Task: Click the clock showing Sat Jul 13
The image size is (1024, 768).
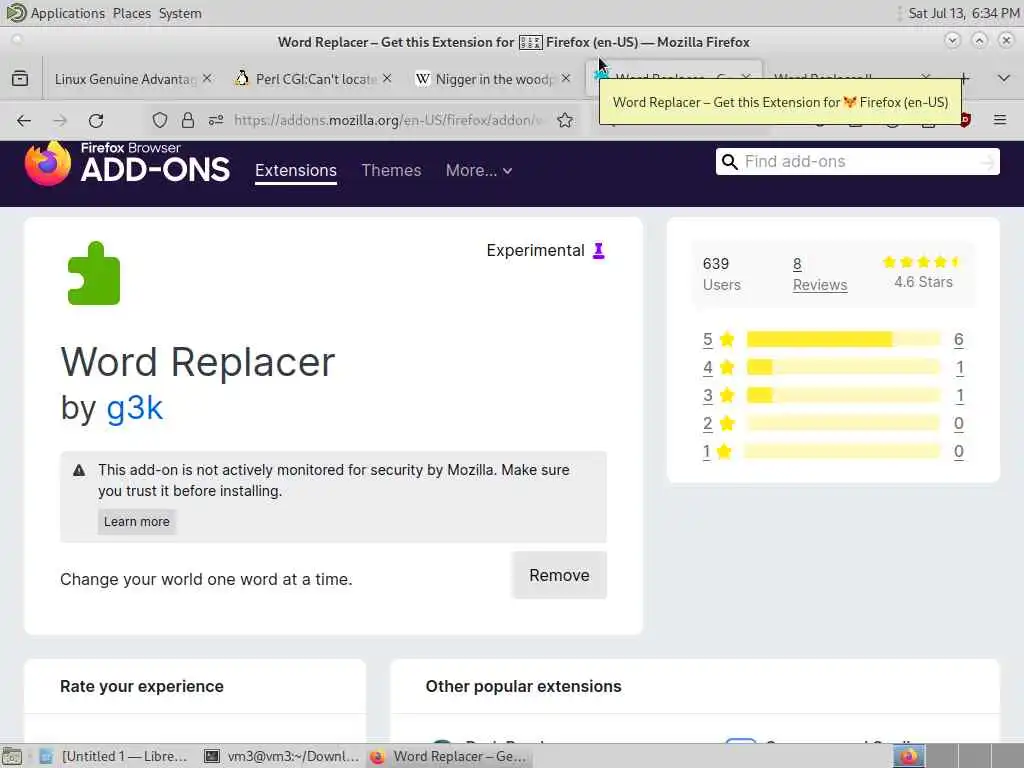Action: tap(963, 13)
